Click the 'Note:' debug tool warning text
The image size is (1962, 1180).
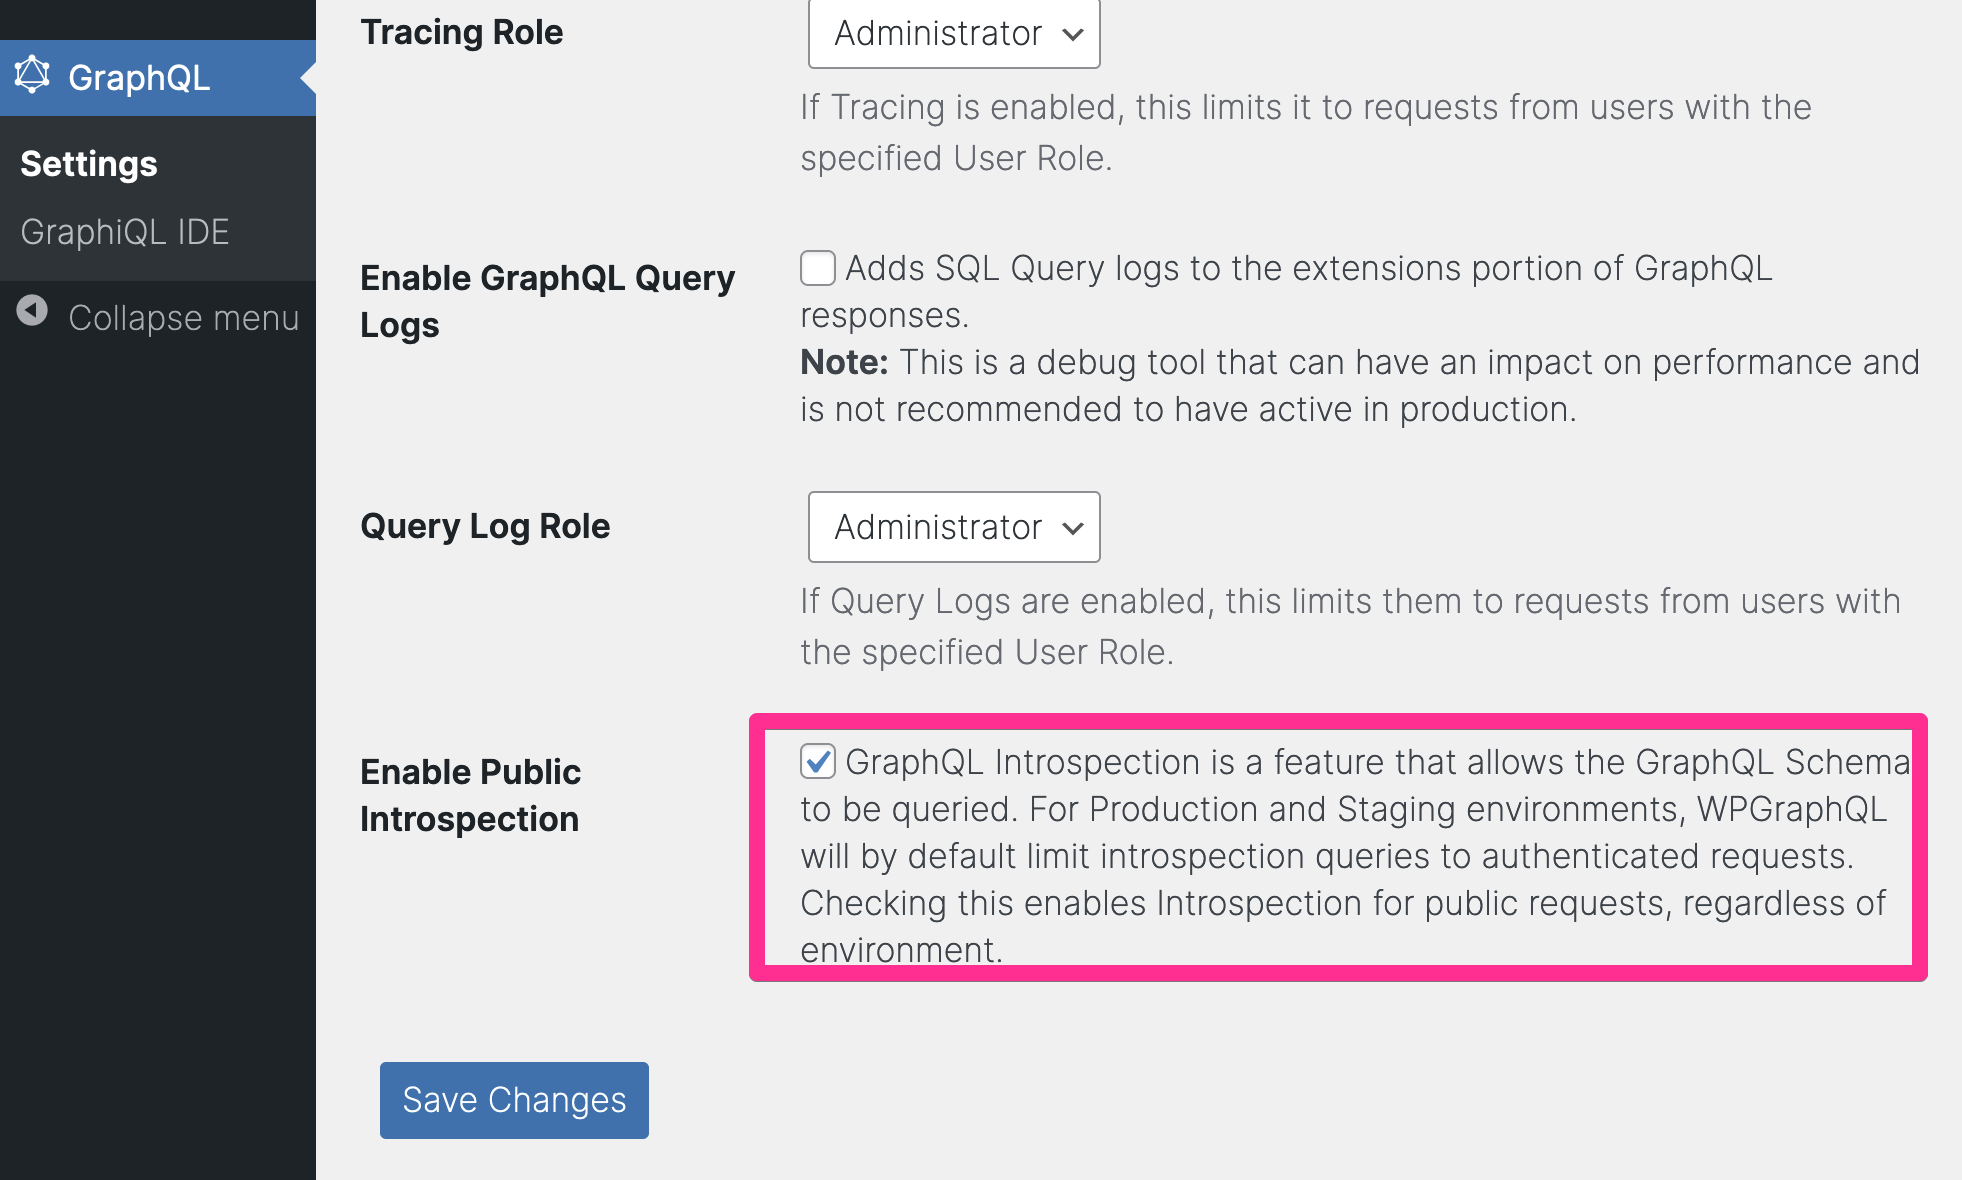[1360, 385]
